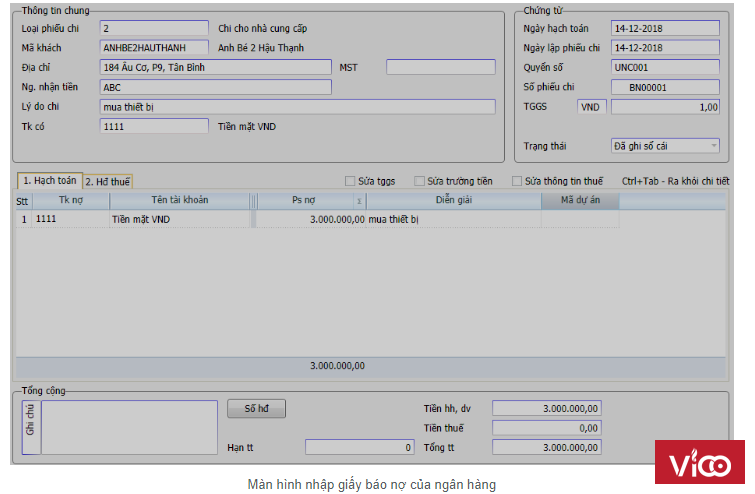The height and width of the screenshot is (494, 755).
Task: Toggle the Sửa thông tin thuế checkbox
Action: click(x=517, y=181)
